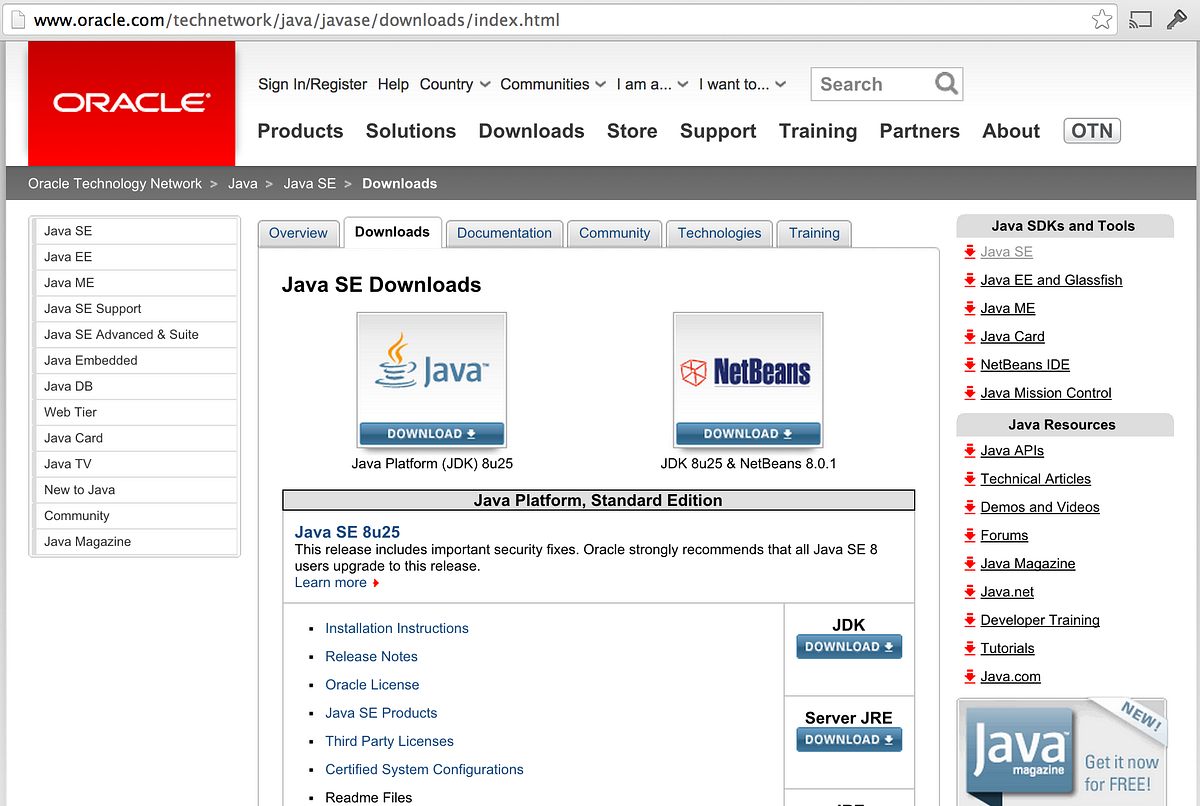Image resolution: width=1200 pixels, height=806 pixels.
Task: Click the wrench extension icon
Action: [x=1176, y=19]
